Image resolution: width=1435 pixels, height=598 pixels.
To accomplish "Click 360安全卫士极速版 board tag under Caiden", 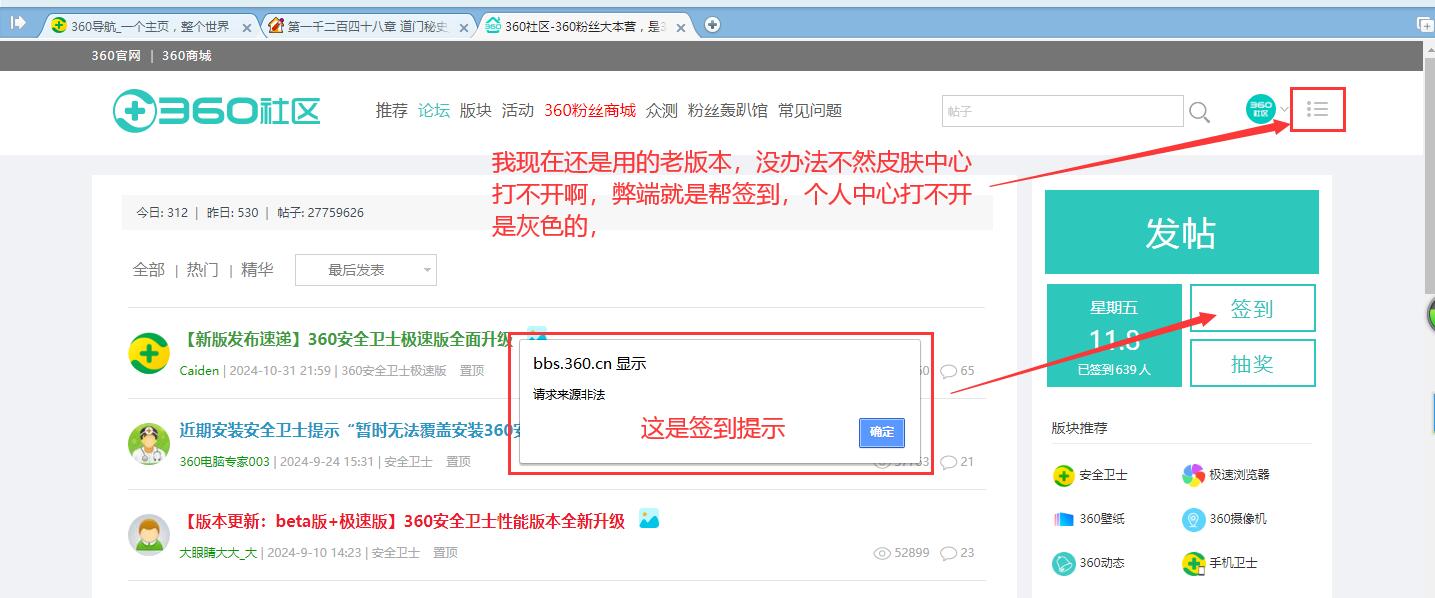I will pos(394,371).
